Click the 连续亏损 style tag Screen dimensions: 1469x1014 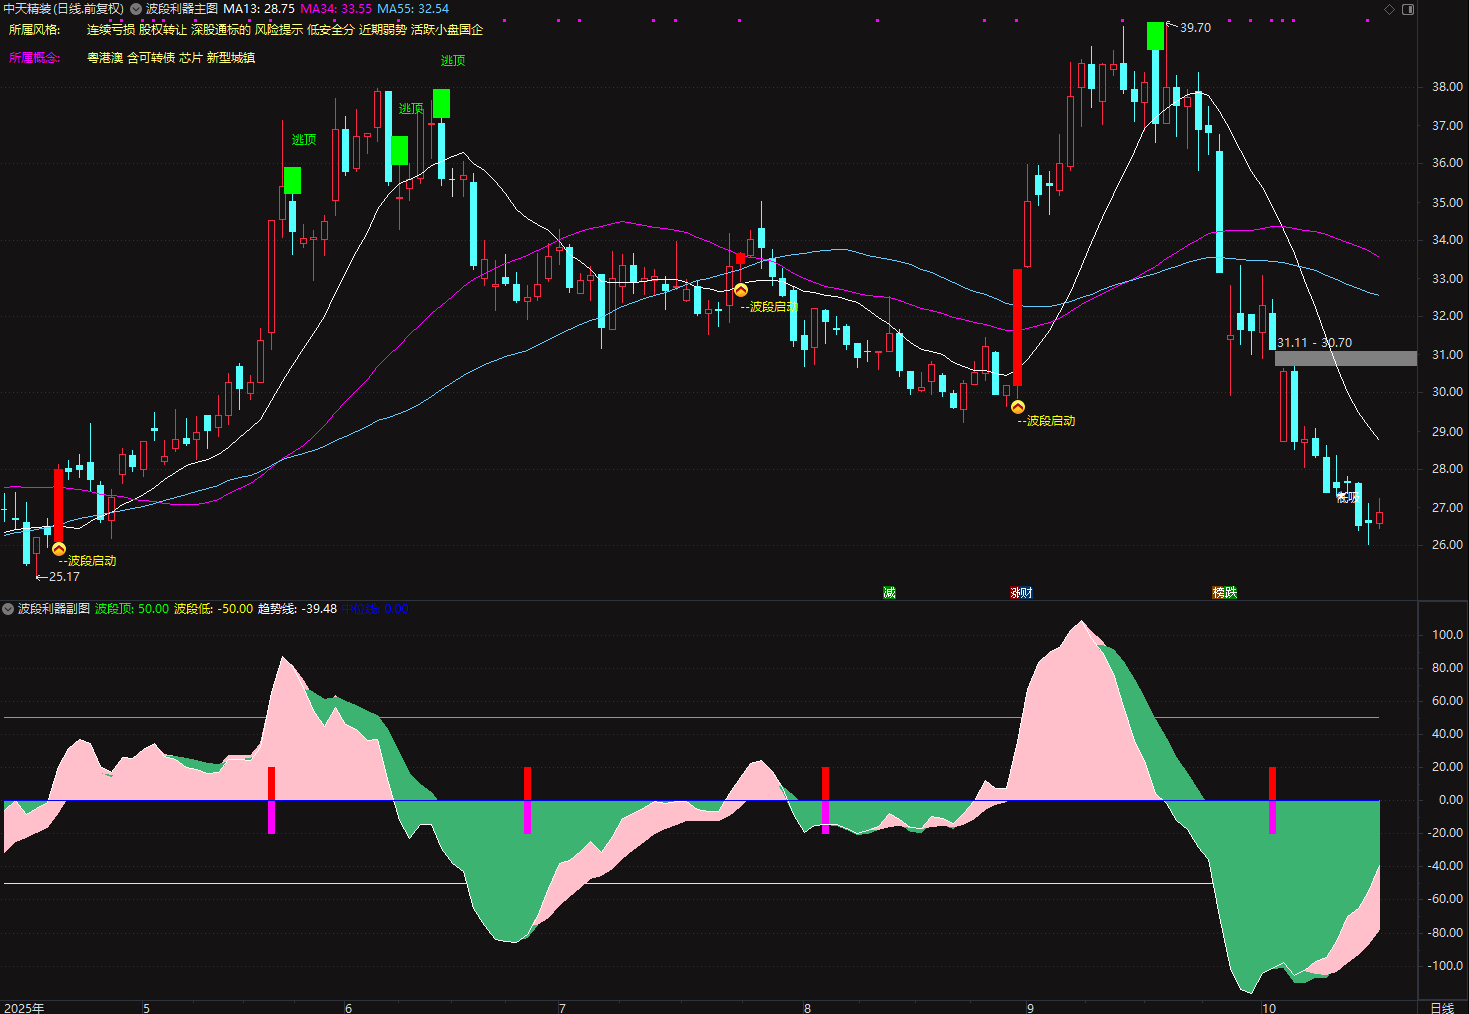point(111,30)
